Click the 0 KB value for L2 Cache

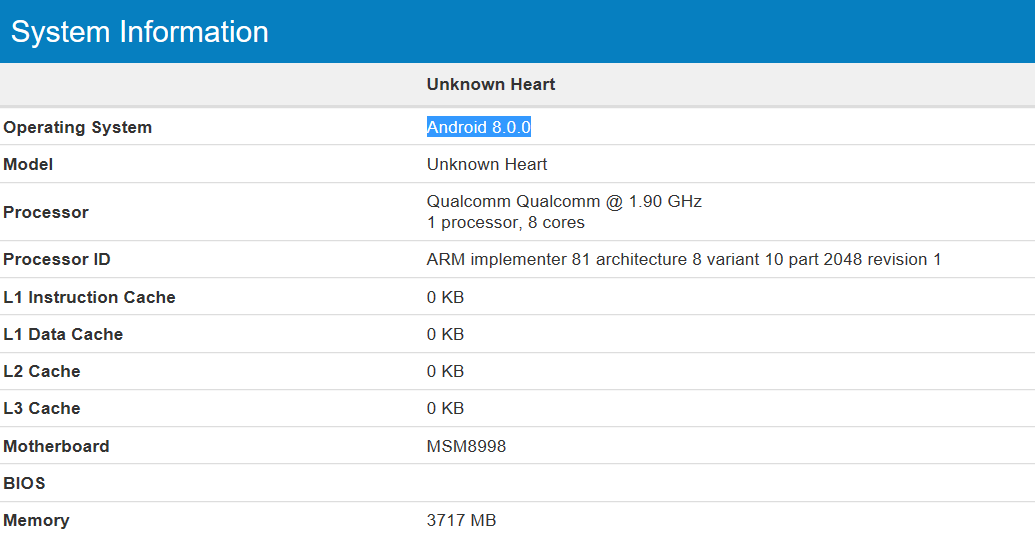[x=445, y=371]
